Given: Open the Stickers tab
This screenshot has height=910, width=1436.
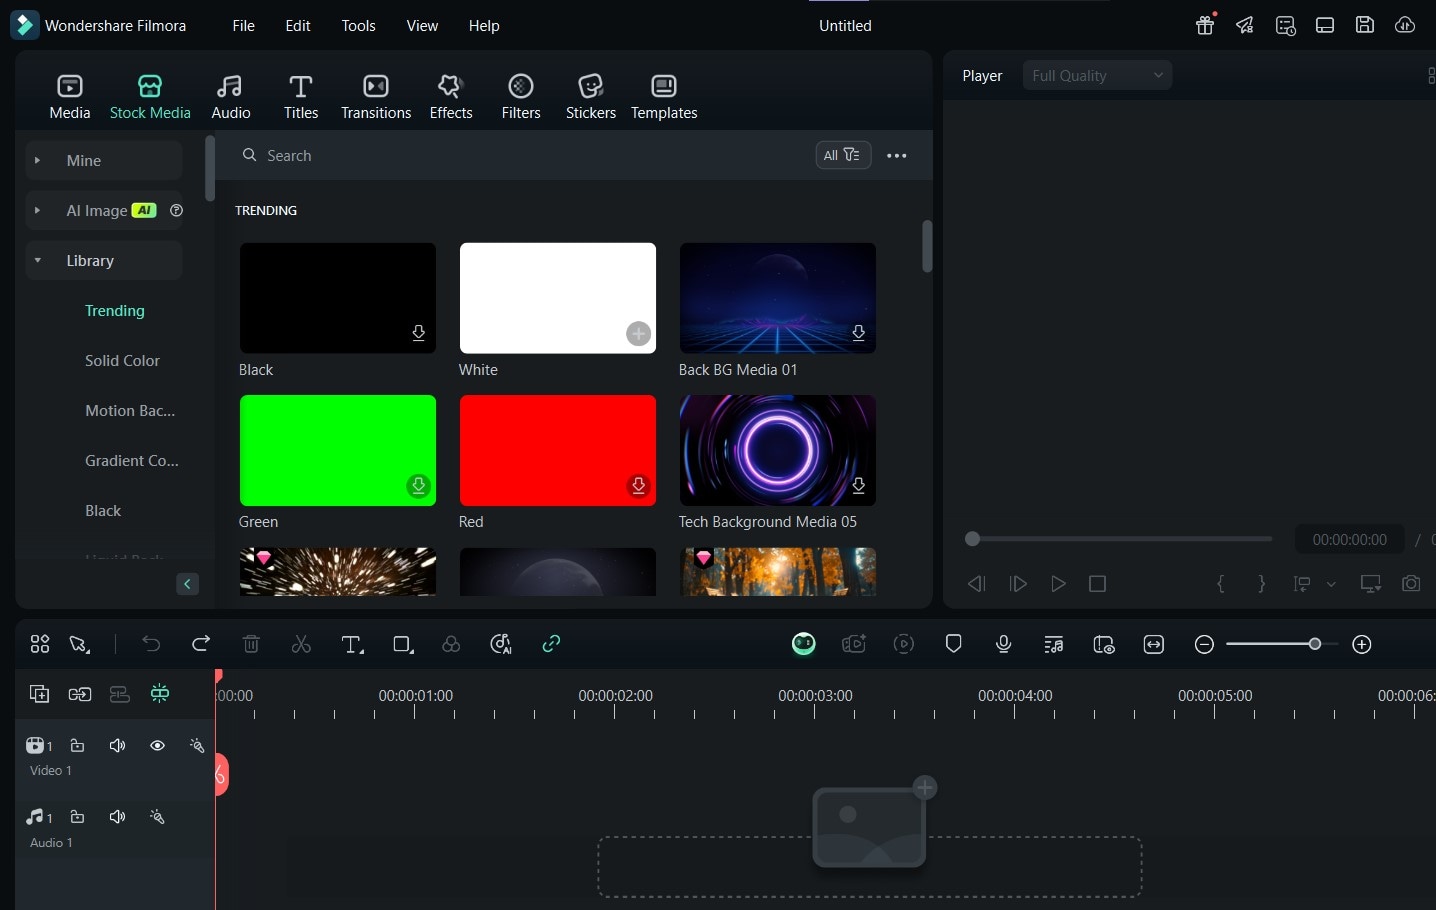Looking at the screenshot, I should point(591,97).
